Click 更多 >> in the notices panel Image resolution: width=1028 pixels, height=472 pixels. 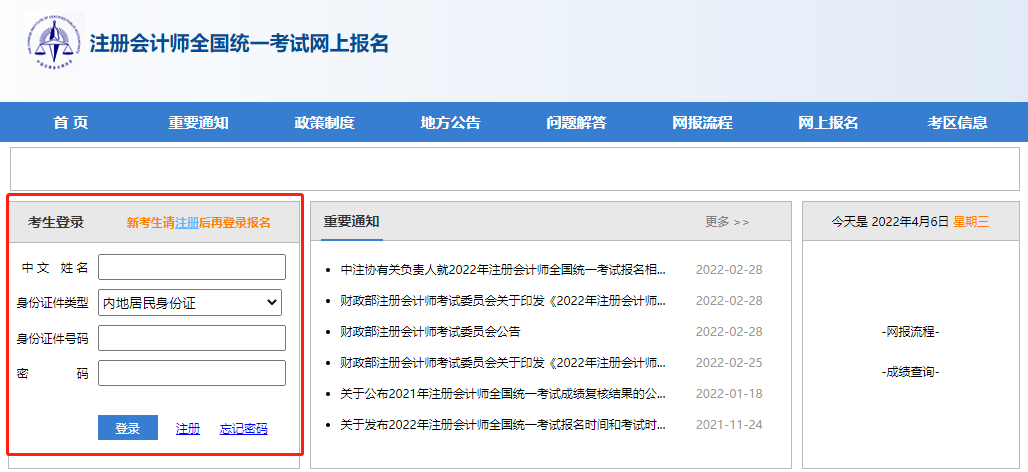click(x=726, y=222)
